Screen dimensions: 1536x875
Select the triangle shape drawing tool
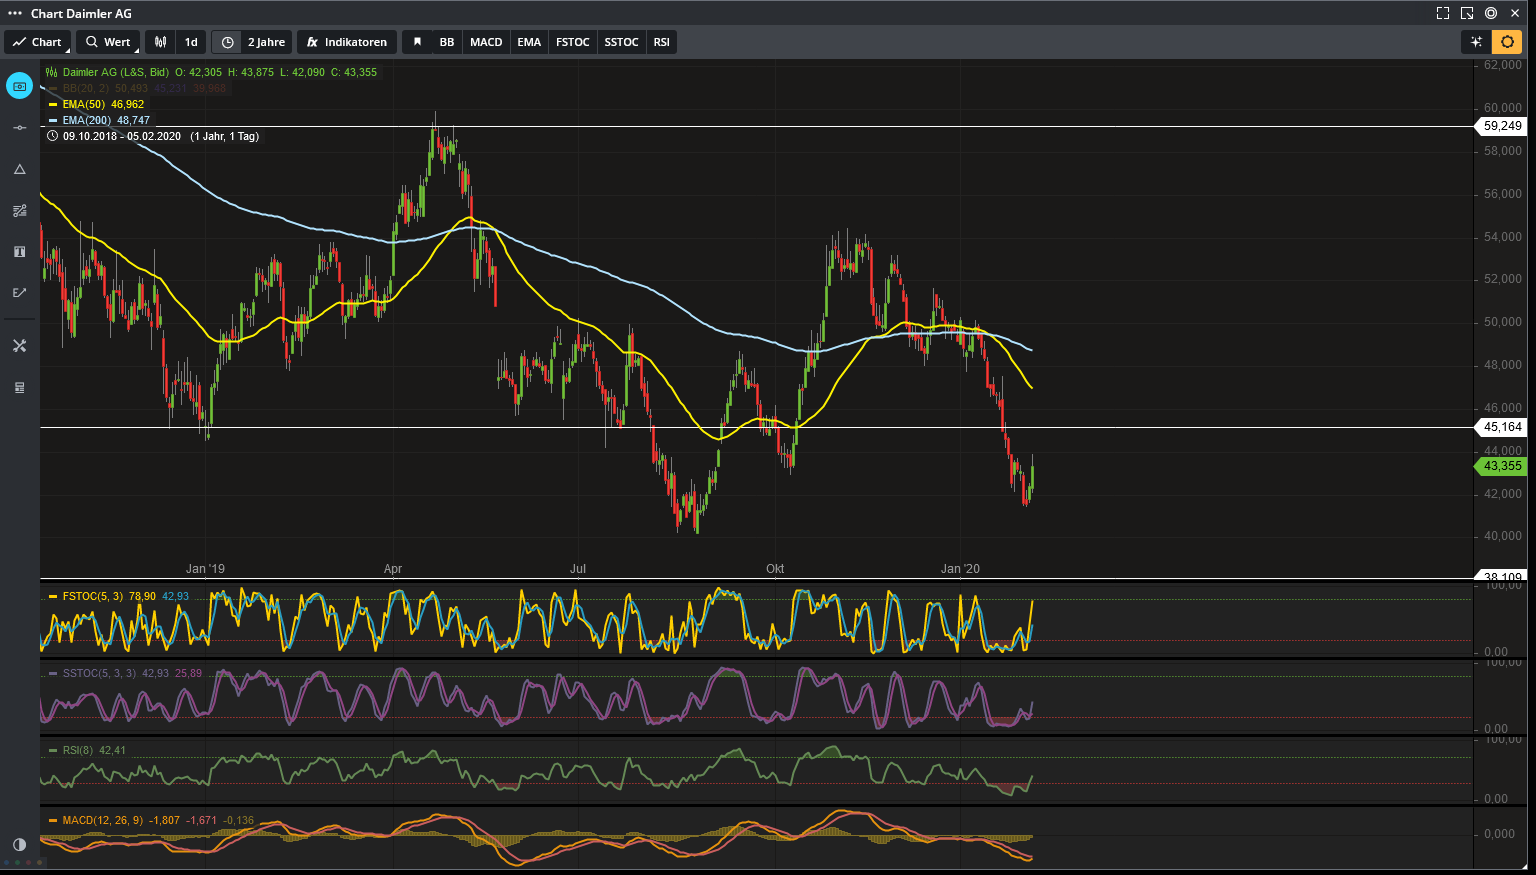[19, 170]
